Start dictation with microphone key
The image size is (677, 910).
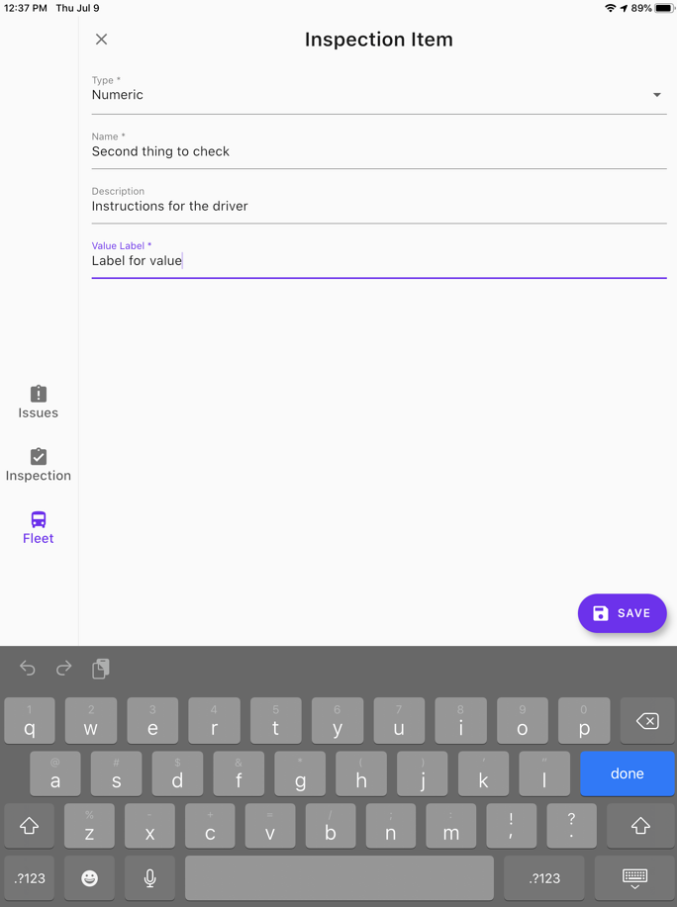click(150, 878)
